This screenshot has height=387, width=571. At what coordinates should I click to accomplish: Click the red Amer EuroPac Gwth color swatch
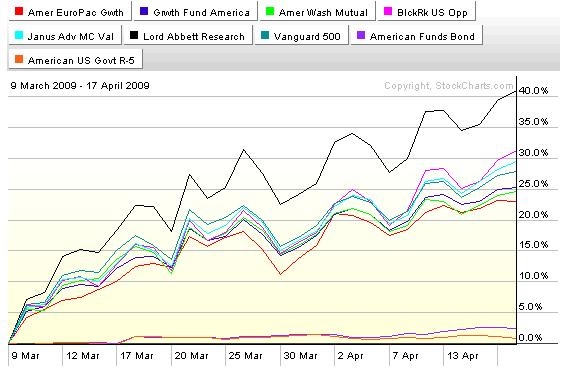pyautogui.click(x=19, y=11)
